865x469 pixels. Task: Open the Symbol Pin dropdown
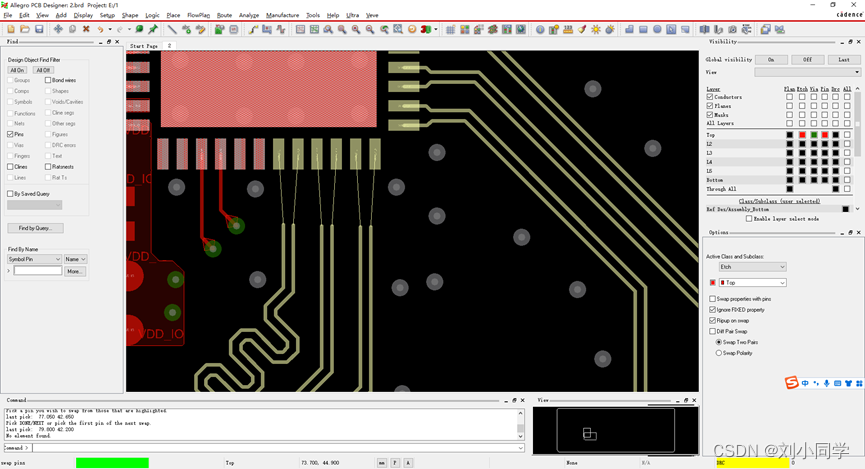(35, 259)
